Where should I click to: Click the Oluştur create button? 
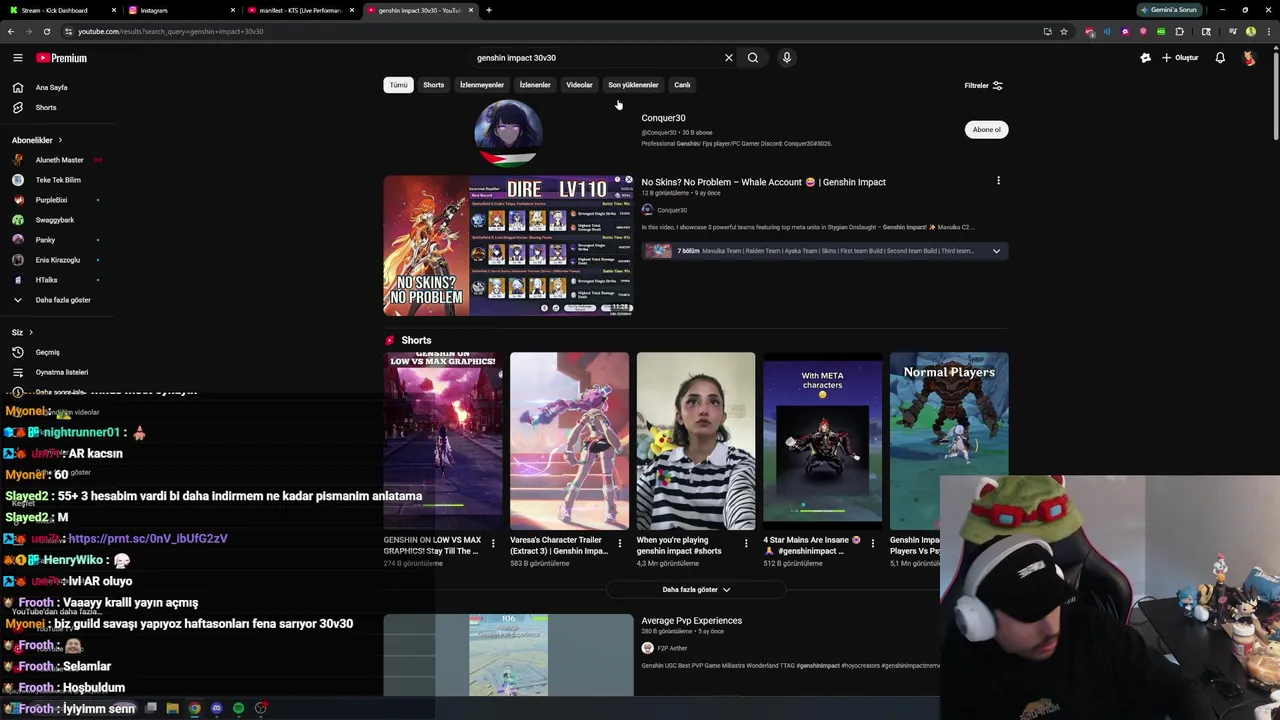point(1180,58)
